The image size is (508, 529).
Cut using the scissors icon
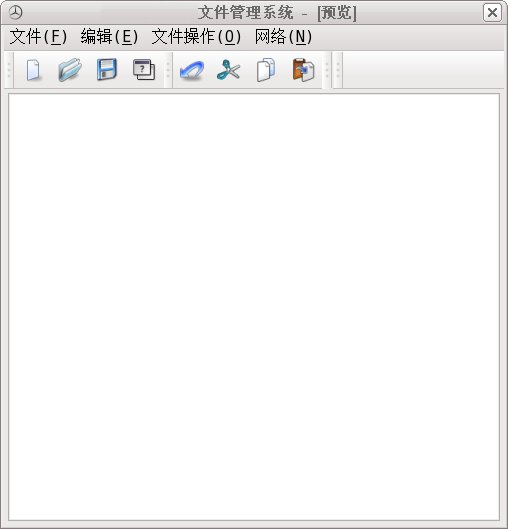[x=229, y=70]
